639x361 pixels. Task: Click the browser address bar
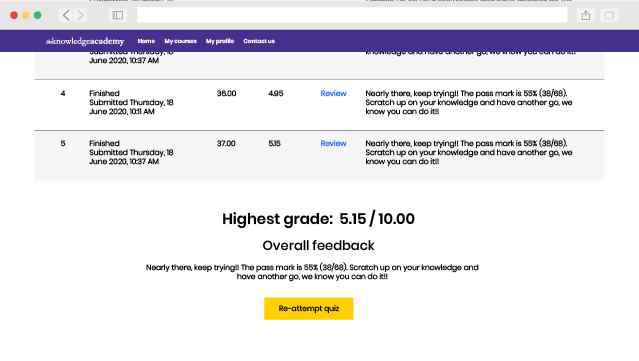click(352, 15)
